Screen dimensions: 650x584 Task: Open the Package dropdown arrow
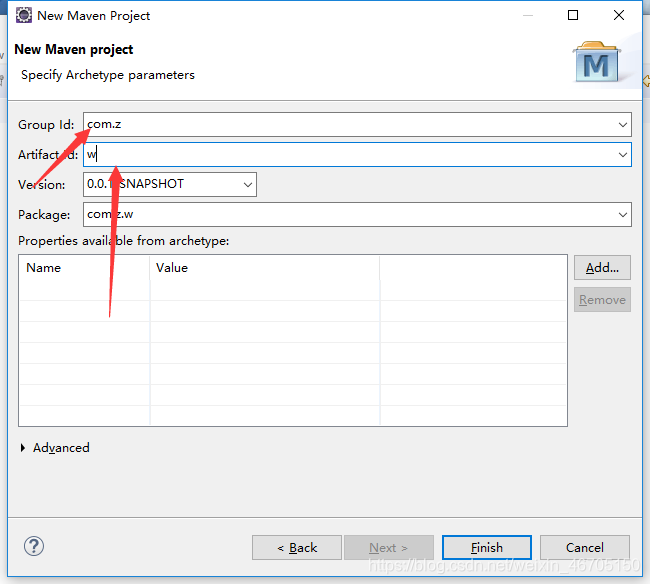[622, 214]
